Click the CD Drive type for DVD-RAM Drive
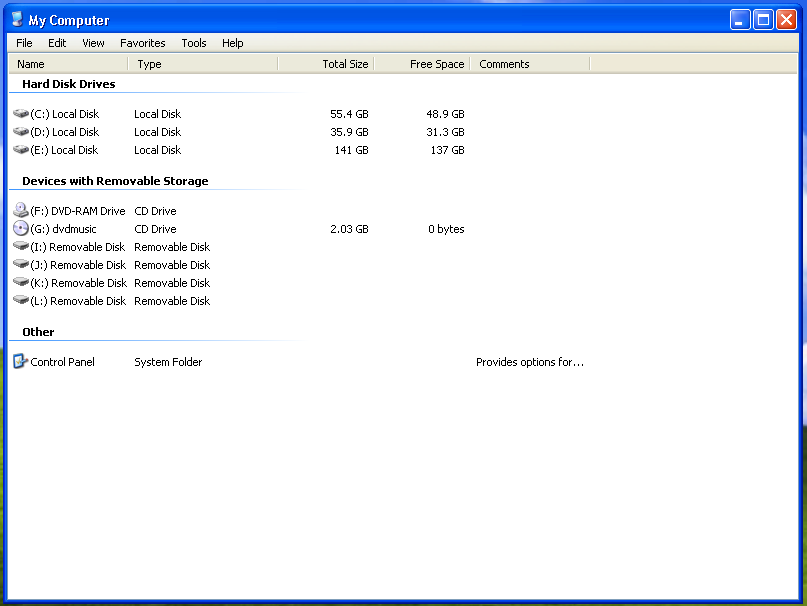Image resolution: width=807 pixels, height=606 pixels. tap(155, 211)
